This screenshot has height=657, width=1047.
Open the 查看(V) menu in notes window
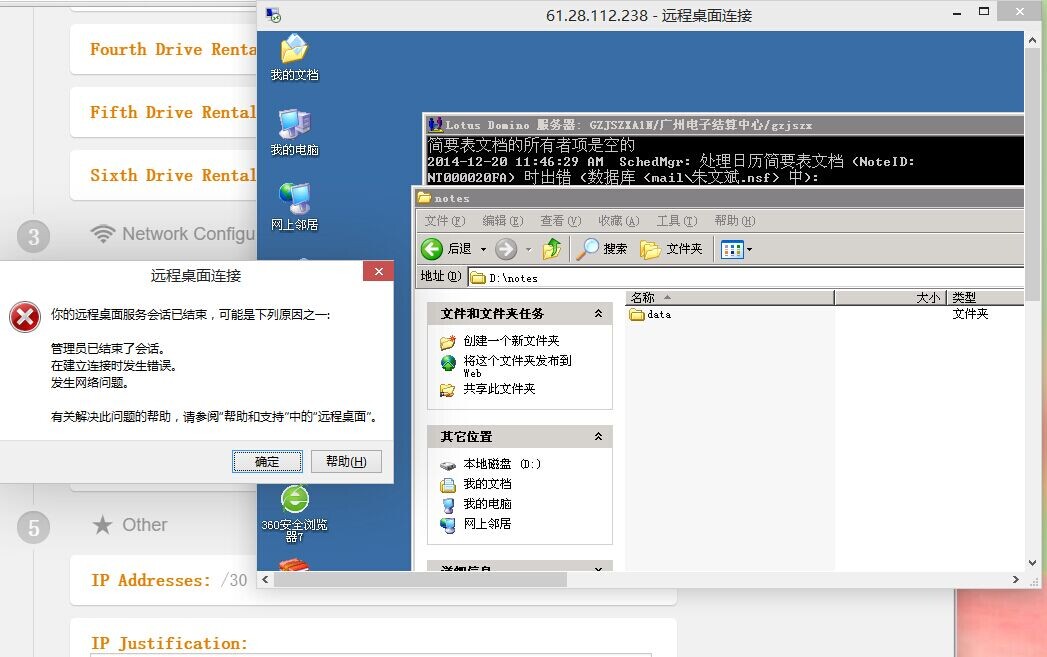point(561,221)
